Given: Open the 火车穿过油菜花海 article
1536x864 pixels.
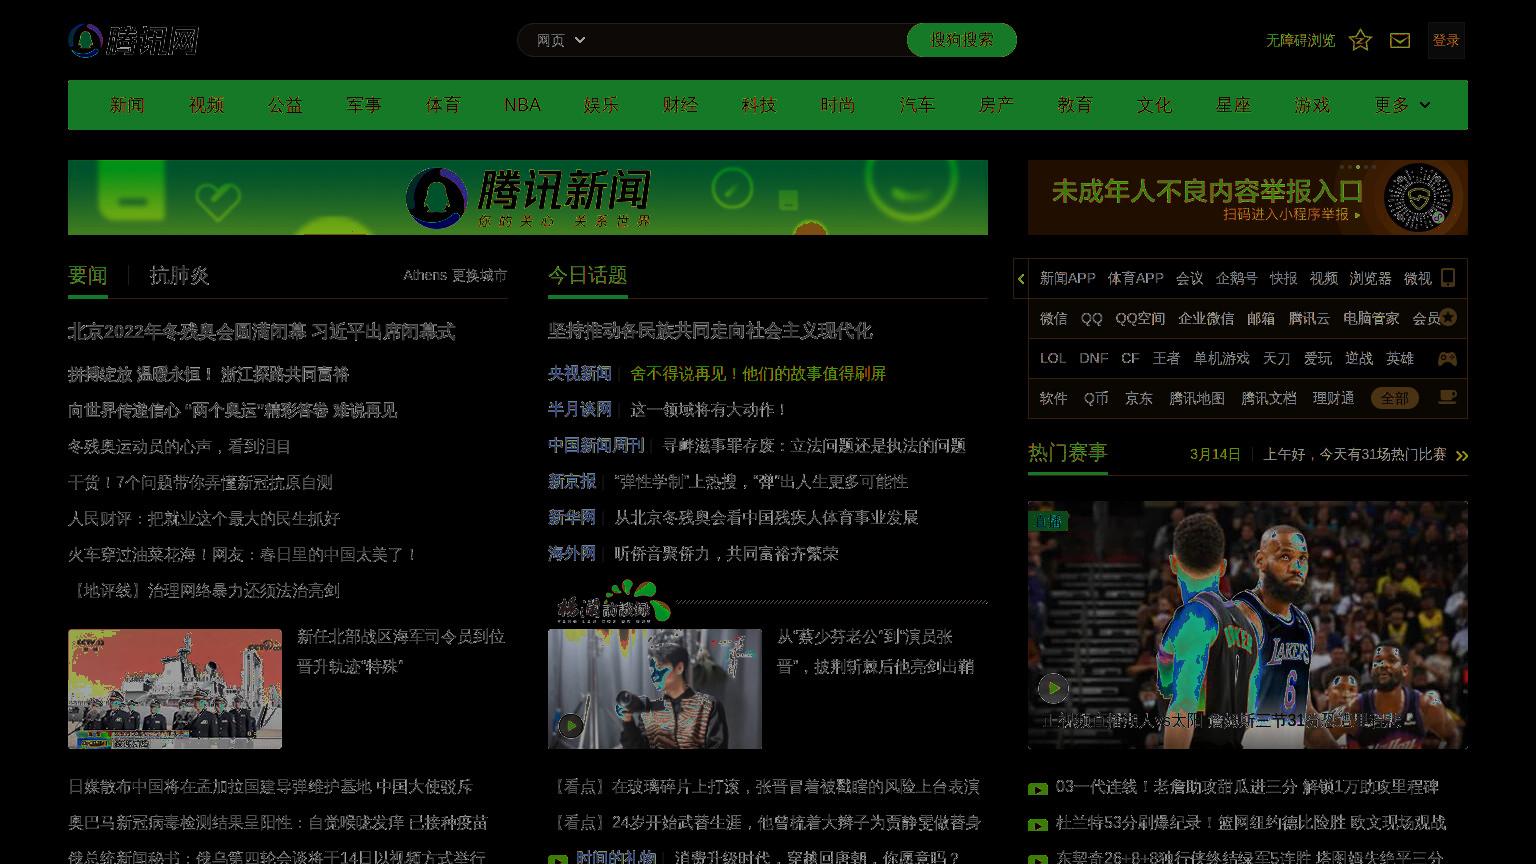Looking at the screenshot, I should click(x=243, y=554).
